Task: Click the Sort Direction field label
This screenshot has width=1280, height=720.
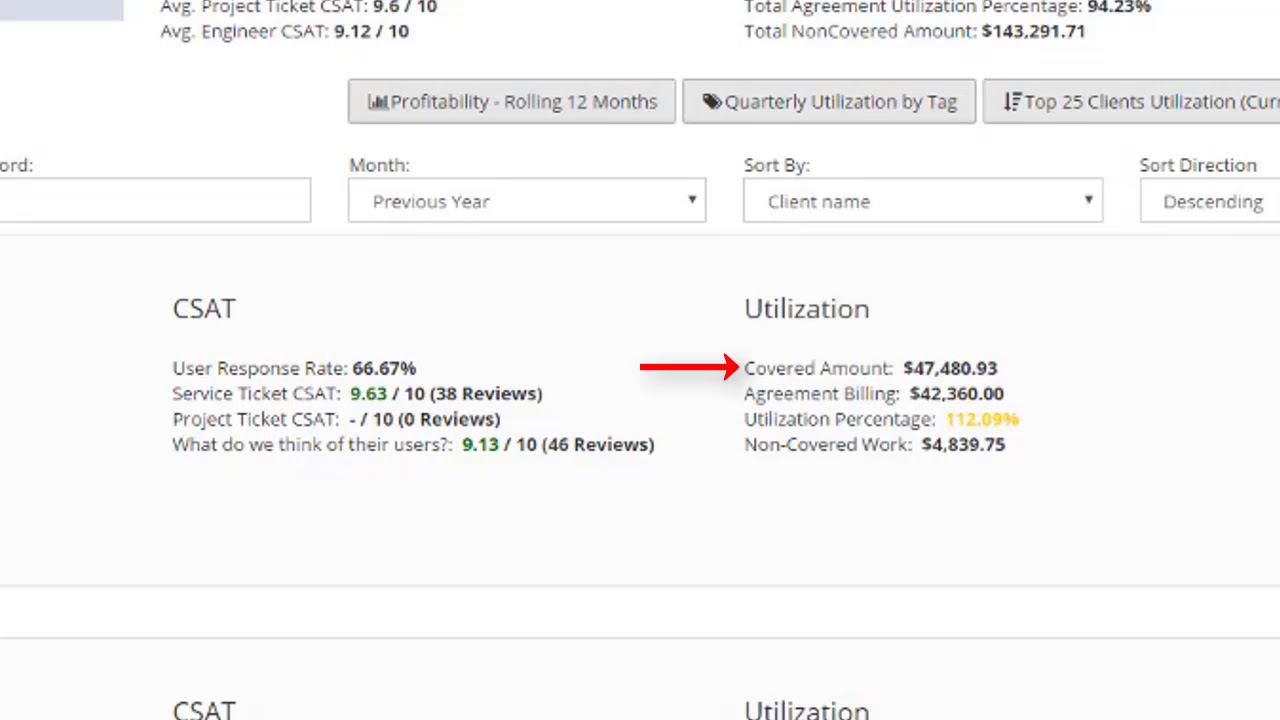Action: pyautogui.click(x=1198, y=165)
